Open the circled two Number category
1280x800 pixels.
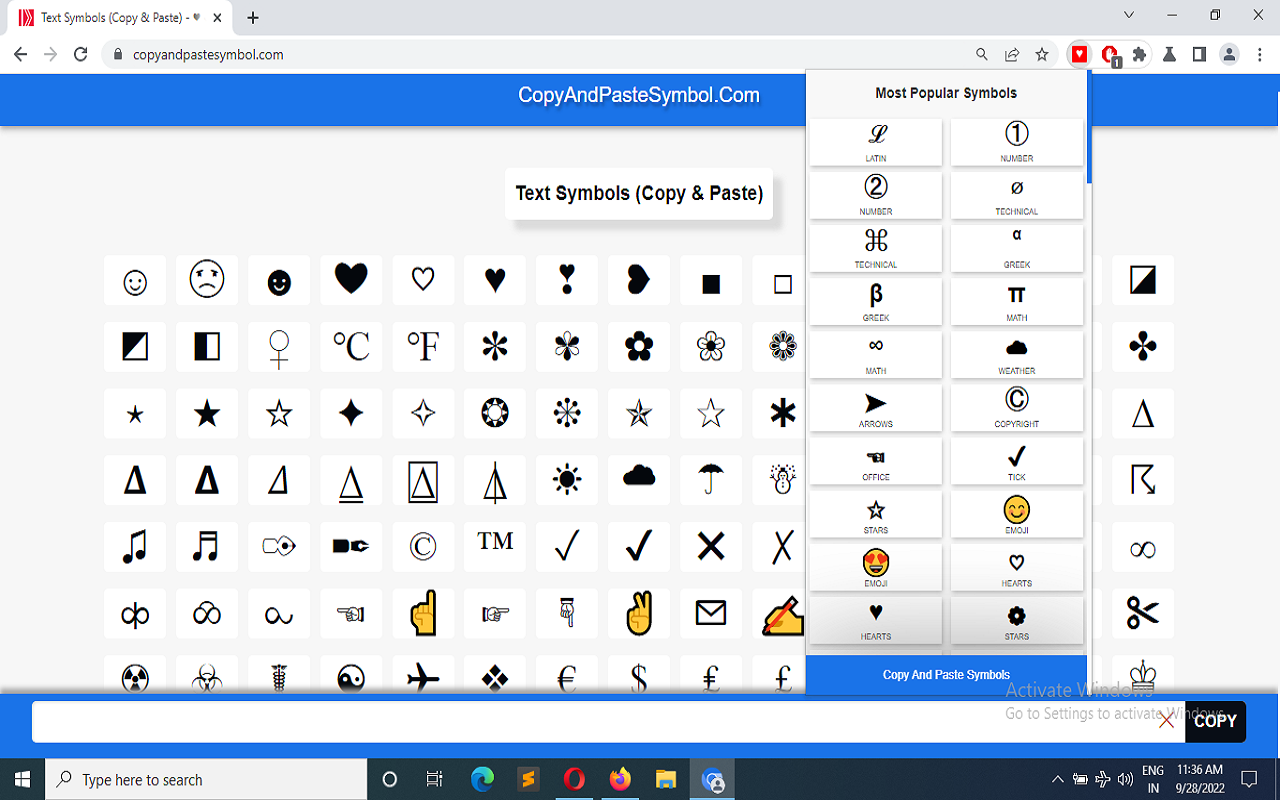point(876,195)
